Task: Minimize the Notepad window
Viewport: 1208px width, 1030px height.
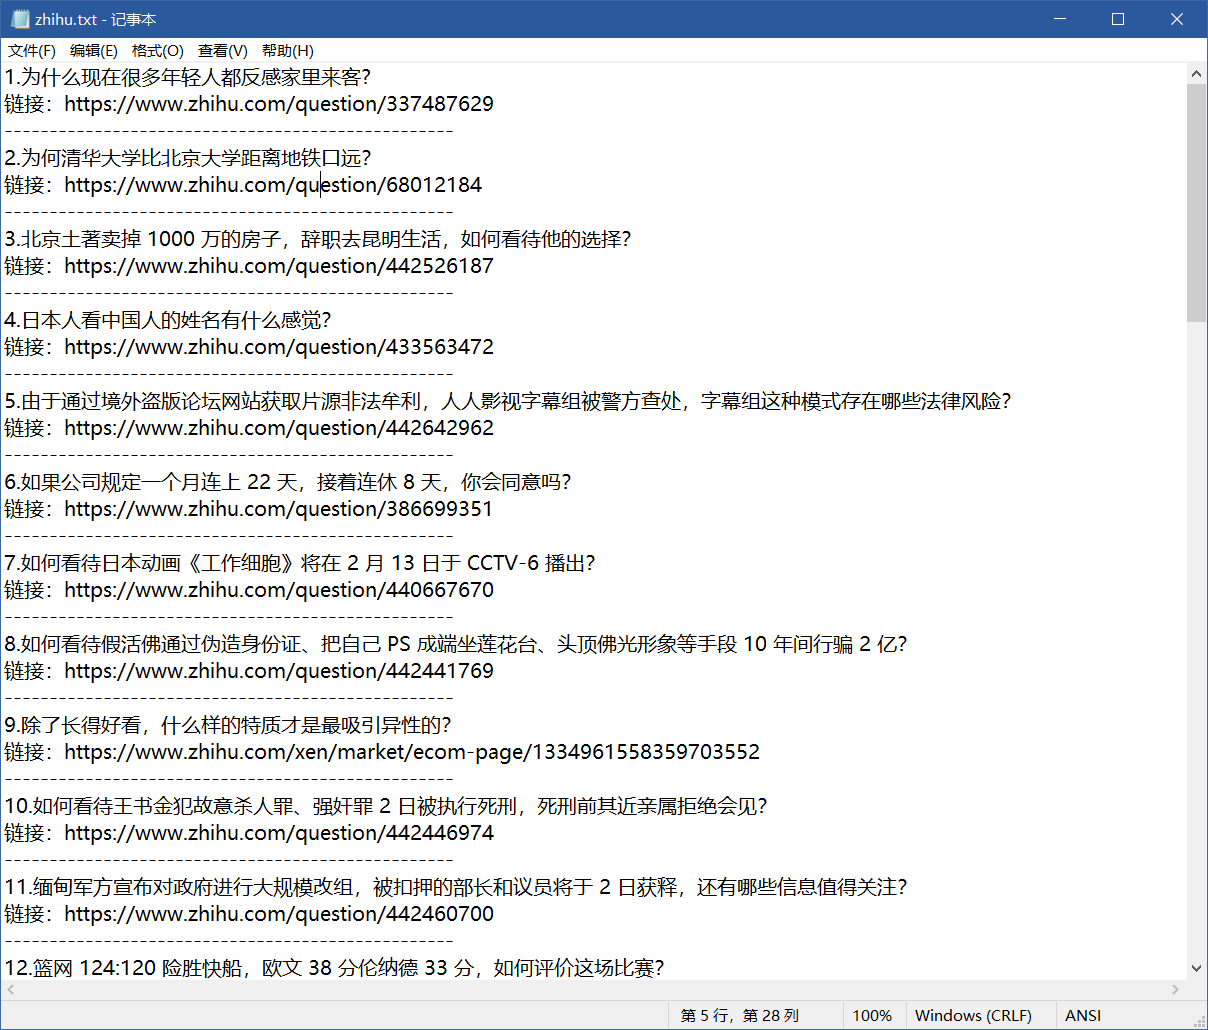Action: [1060, 19]
